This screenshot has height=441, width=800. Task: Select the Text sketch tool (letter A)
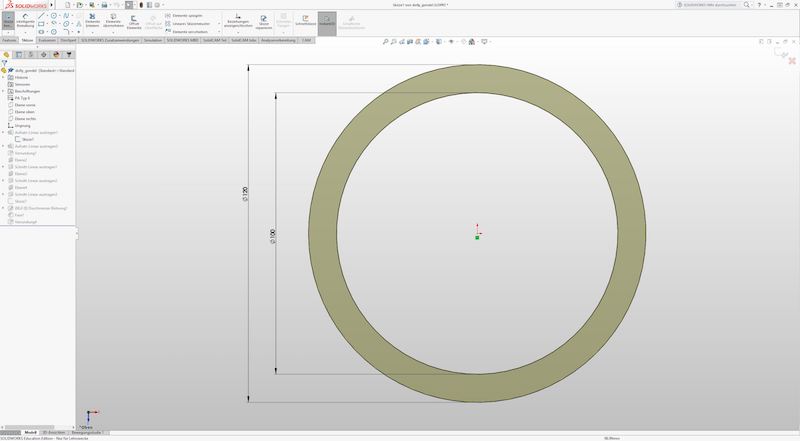79,23
